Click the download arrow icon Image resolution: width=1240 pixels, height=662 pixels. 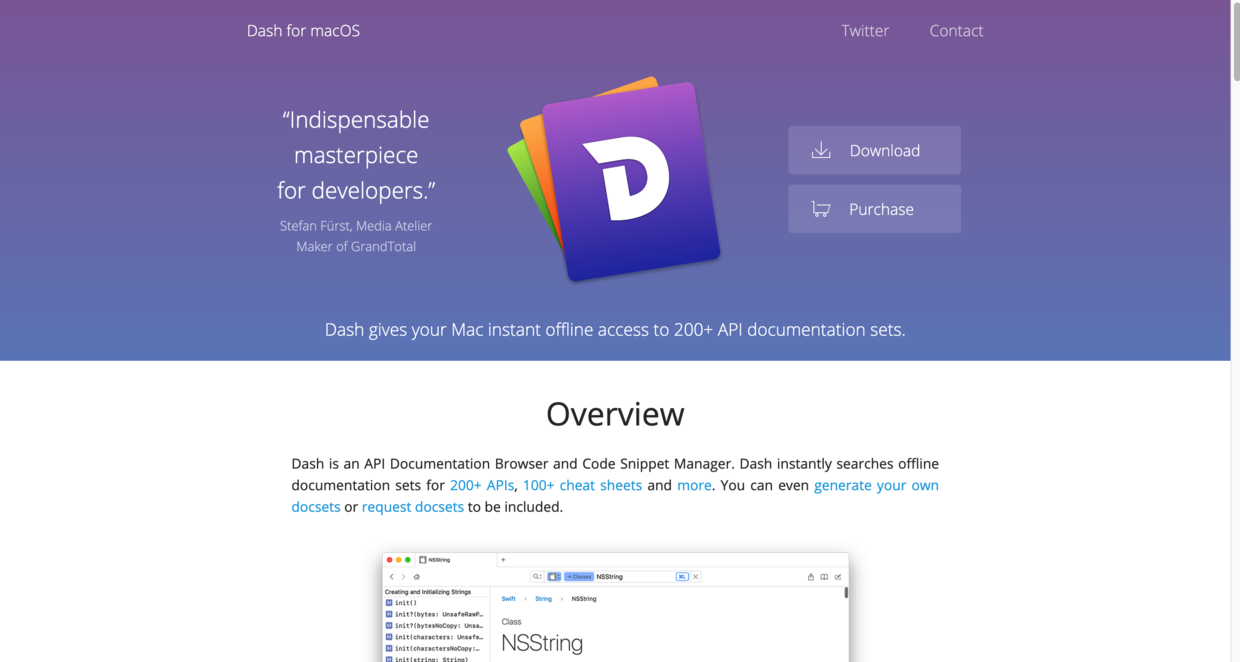tap(821, 150)
